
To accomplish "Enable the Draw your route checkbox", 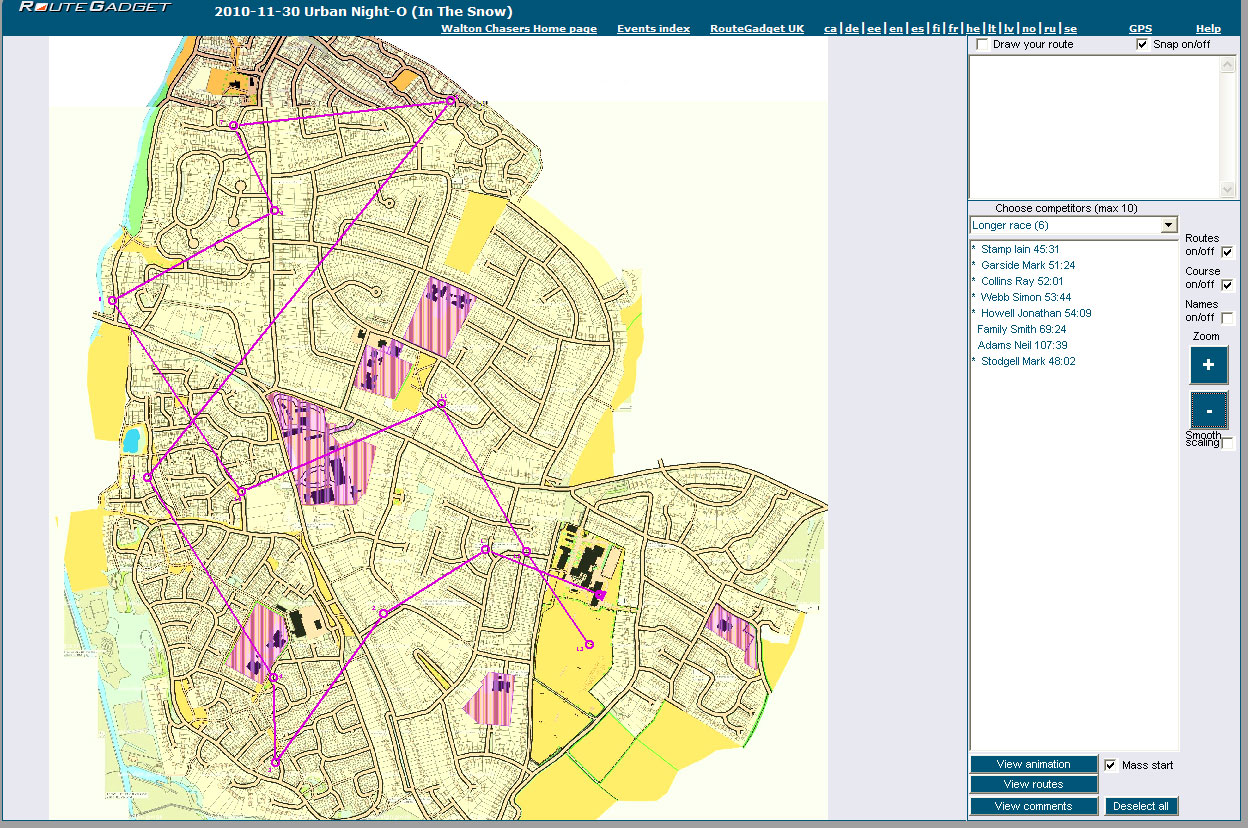I will [983, 45].
